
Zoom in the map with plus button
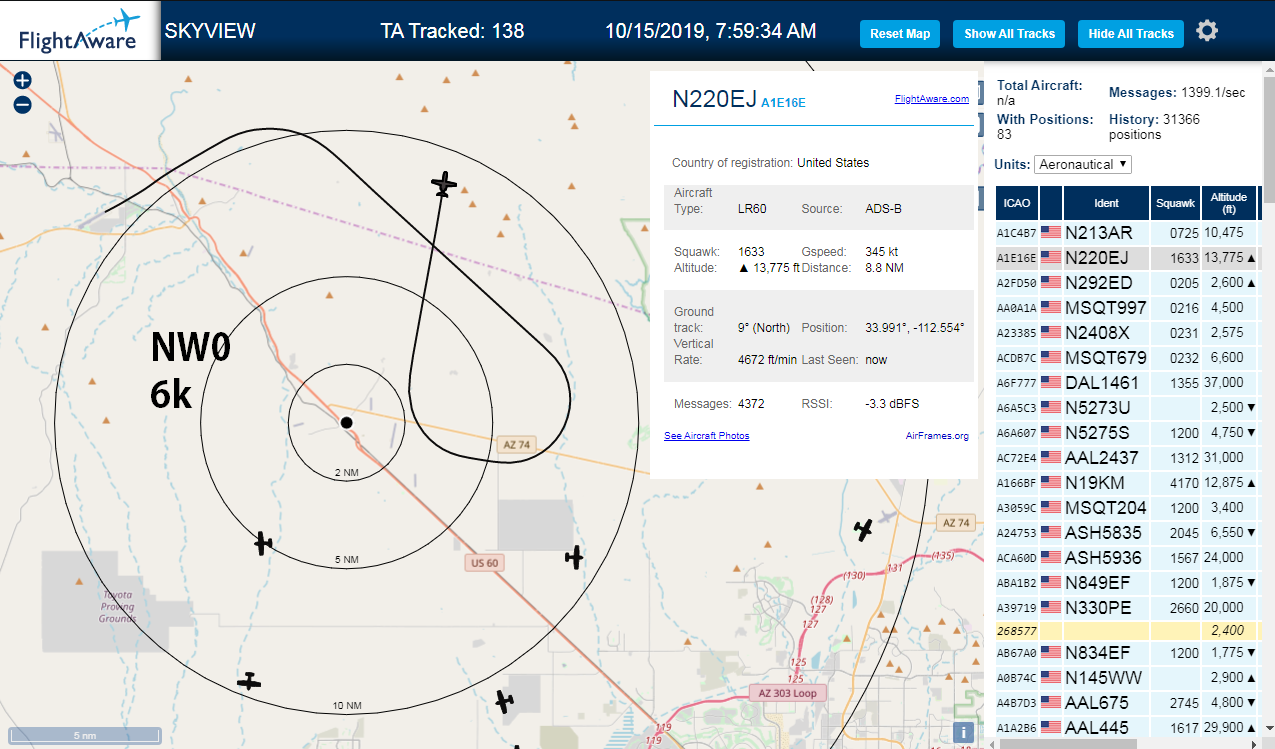click(x=22, y=81)
